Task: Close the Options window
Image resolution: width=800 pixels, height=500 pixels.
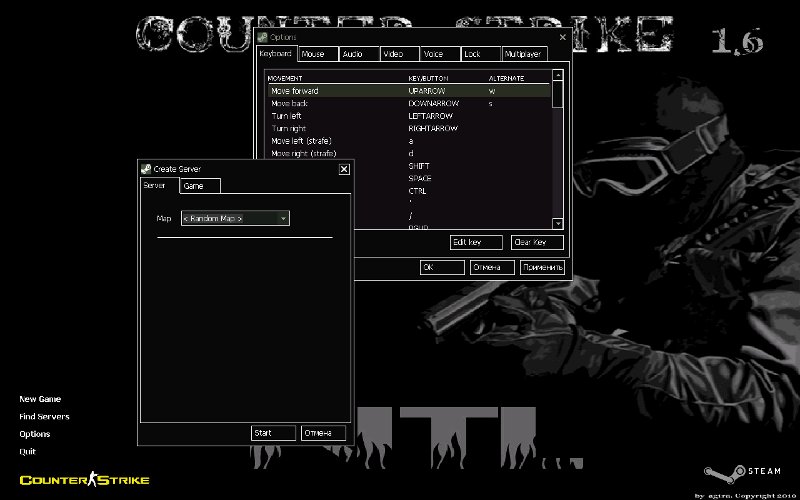Action: click(x=563, y=37)
